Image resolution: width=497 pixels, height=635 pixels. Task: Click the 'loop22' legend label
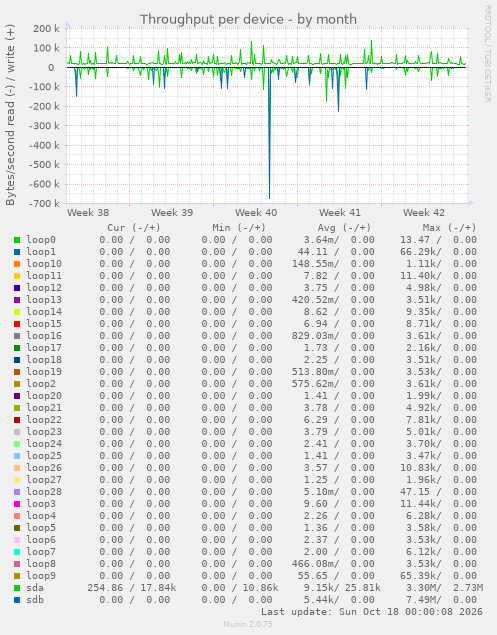click(x=44, y=420)
